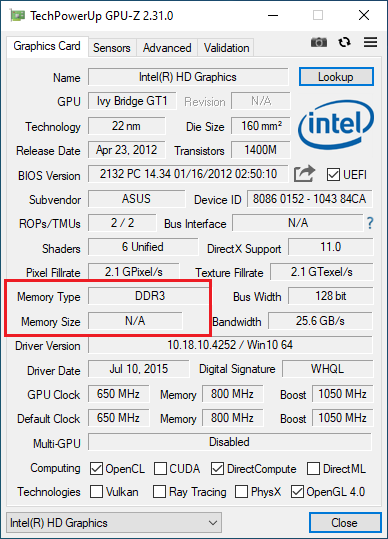Screen dimensions: 388x539
Task: Click the Memory Type DDR3 field
Action: [x=149, y=296]
